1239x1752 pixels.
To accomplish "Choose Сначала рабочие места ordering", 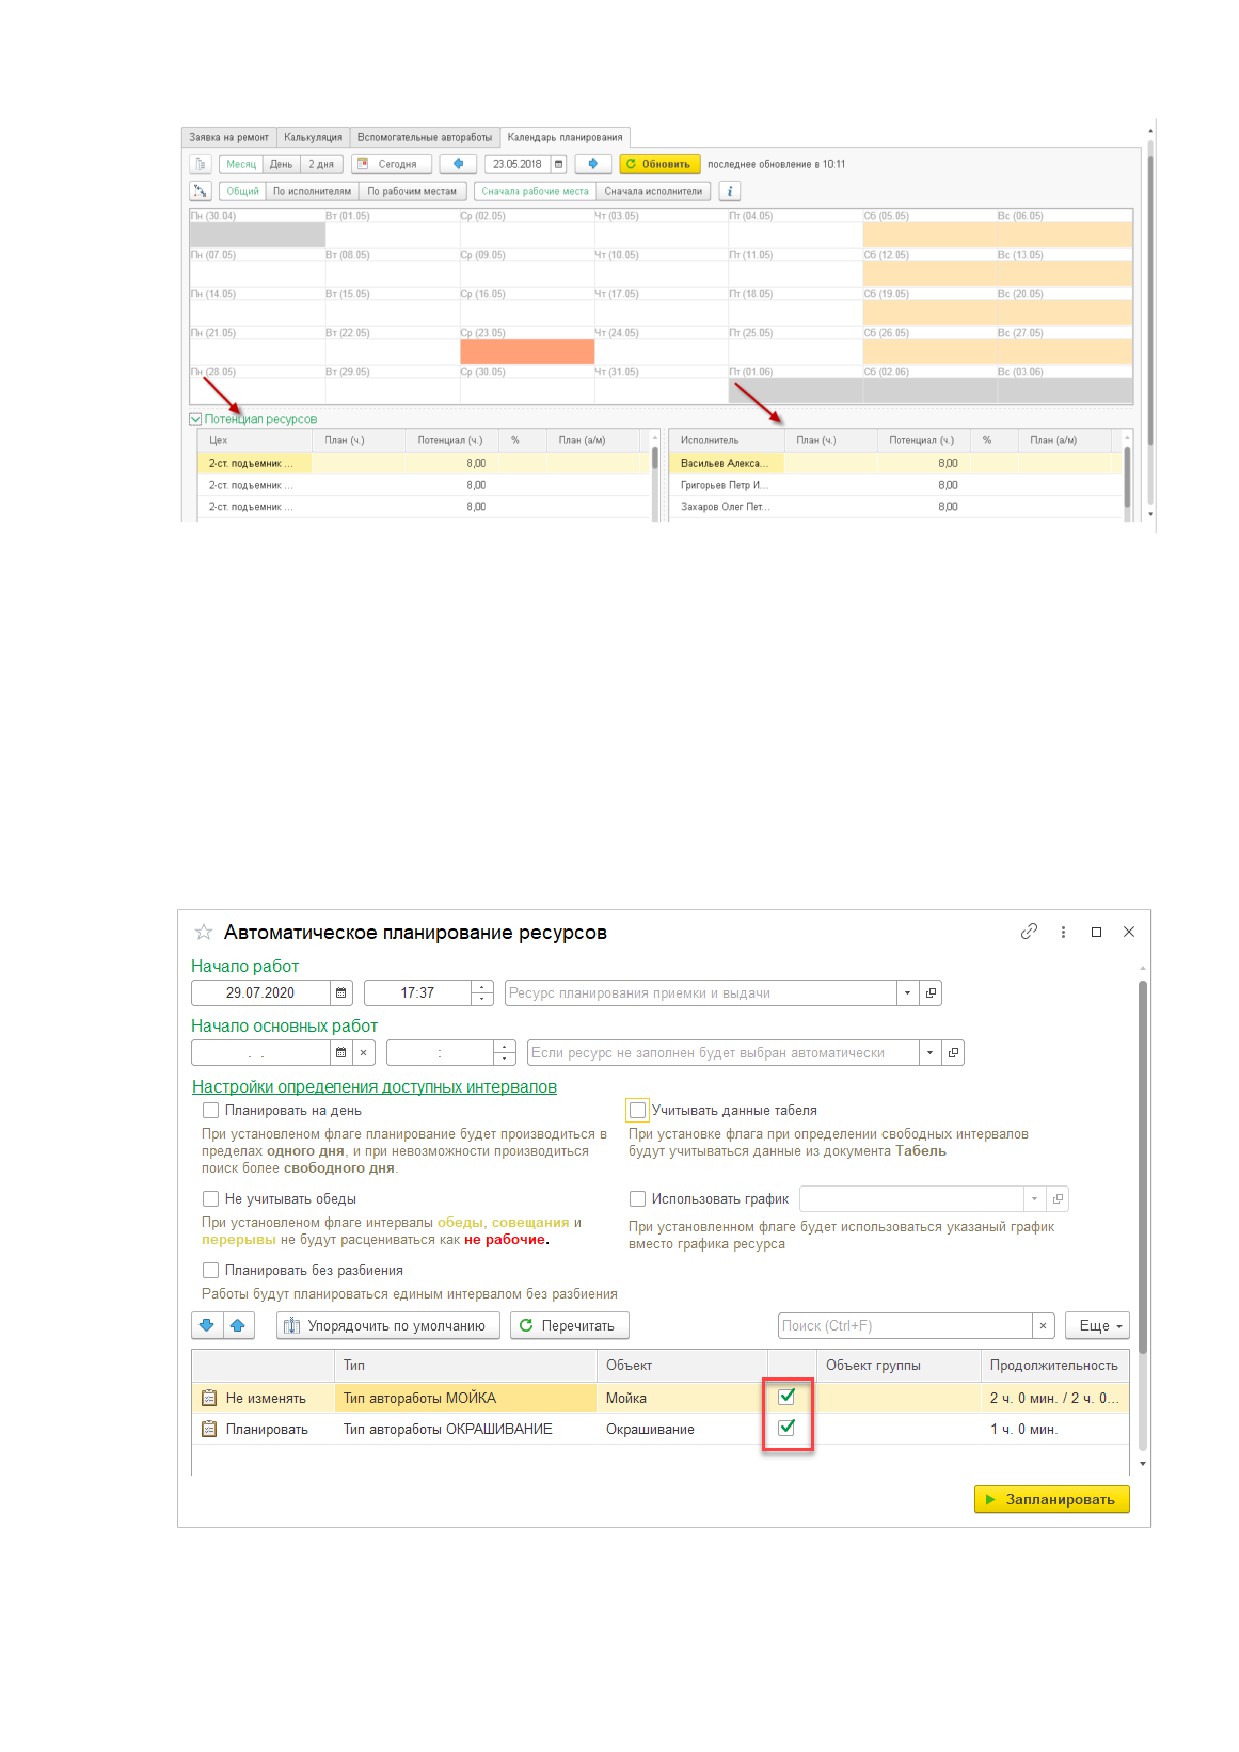I will click(535, 191).
